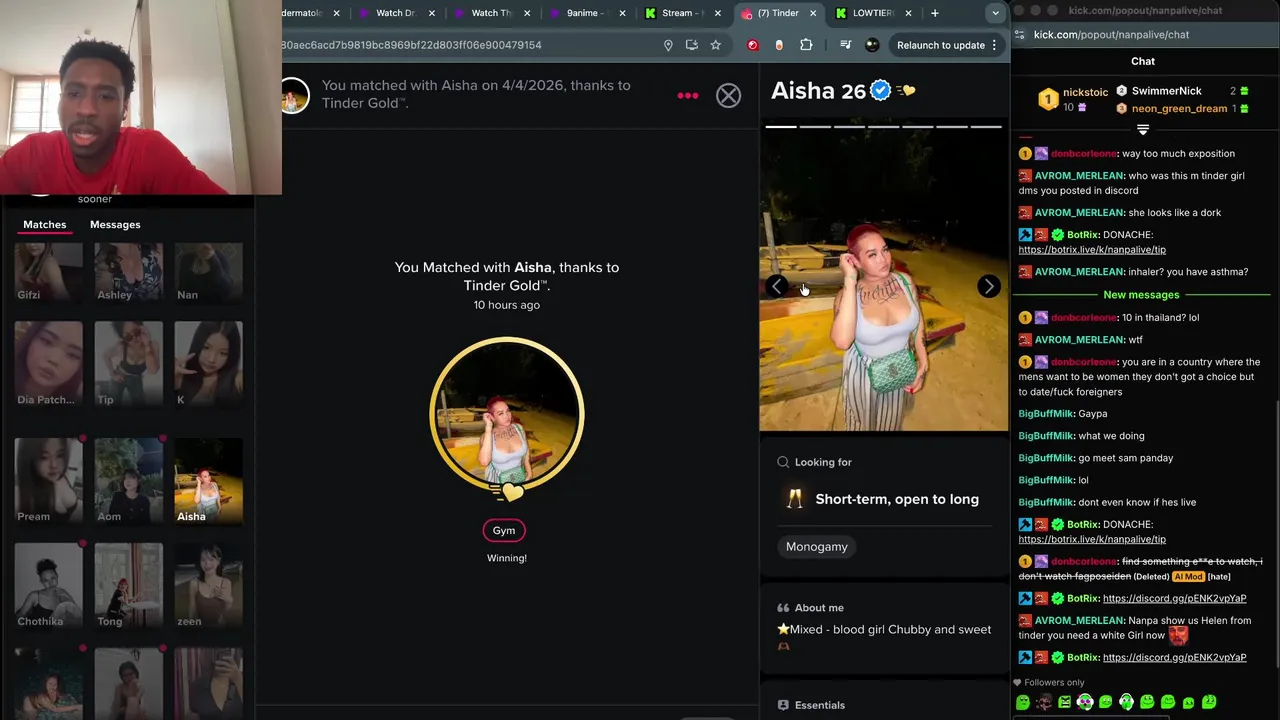Screen dimensions: 1280x720
Task: Open Chrome three-dot menu beside Relaunch
Action: pyautogui.click(x=994, y=45)
